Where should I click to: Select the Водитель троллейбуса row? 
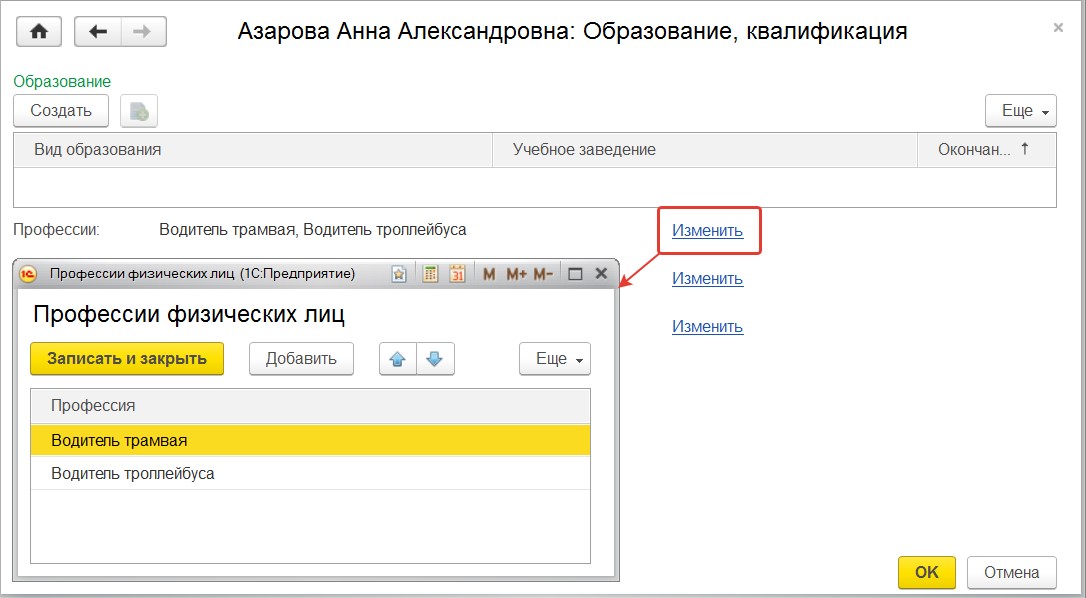click(x=310, y=474)
